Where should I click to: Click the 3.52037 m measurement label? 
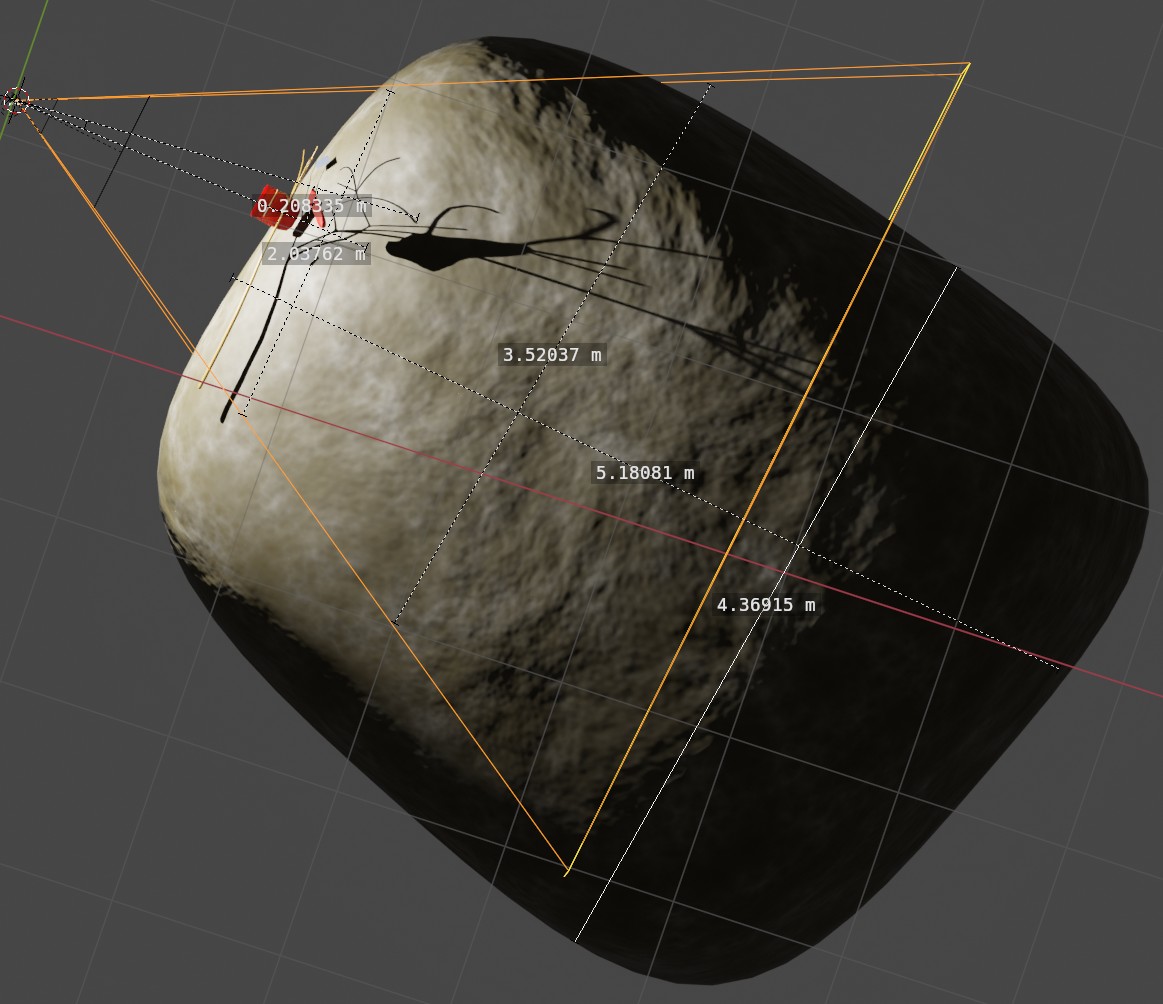[553, 354]
